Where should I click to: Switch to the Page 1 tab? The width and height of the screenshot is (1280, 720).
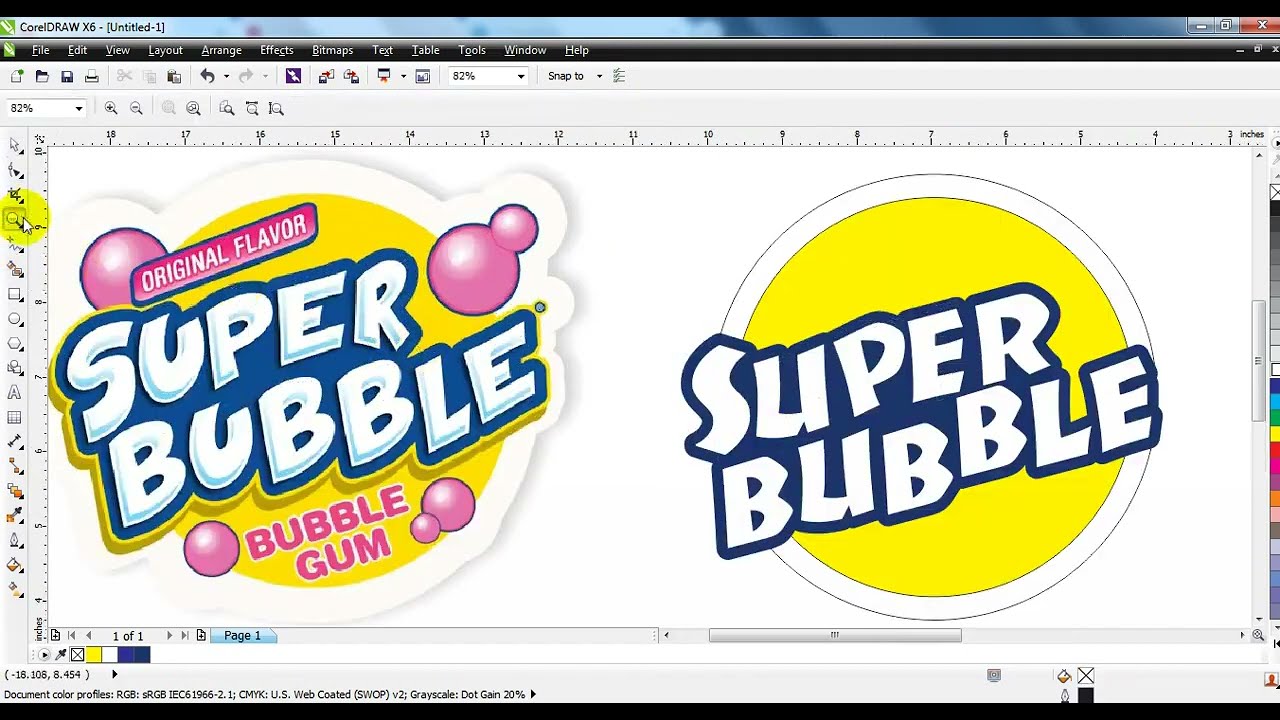pyautogui.click(x=242, y=636)
